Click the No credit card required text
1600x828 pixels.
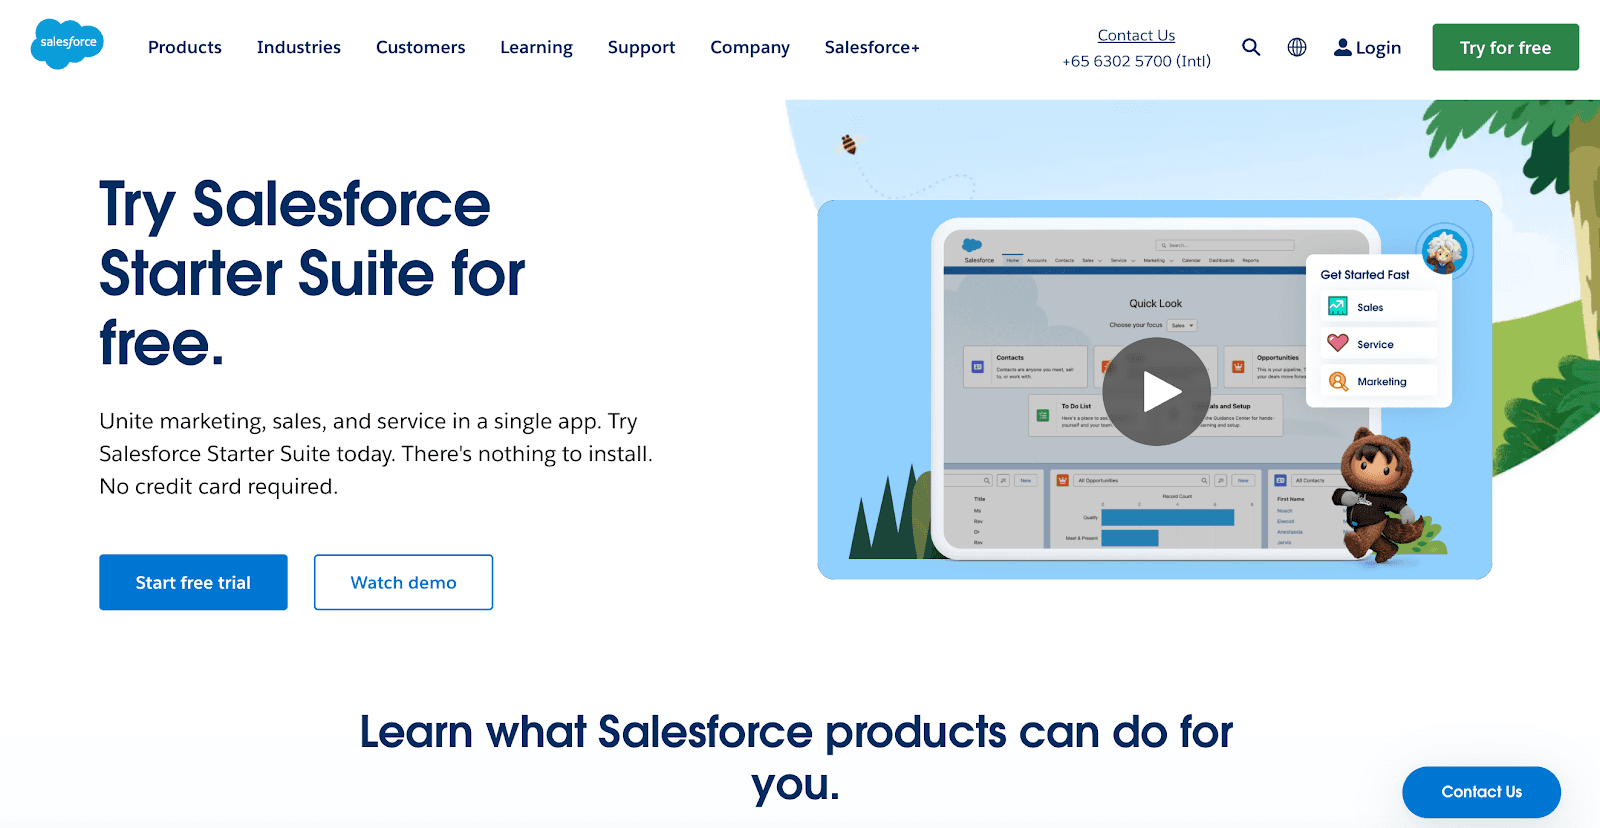pos(219,487)
